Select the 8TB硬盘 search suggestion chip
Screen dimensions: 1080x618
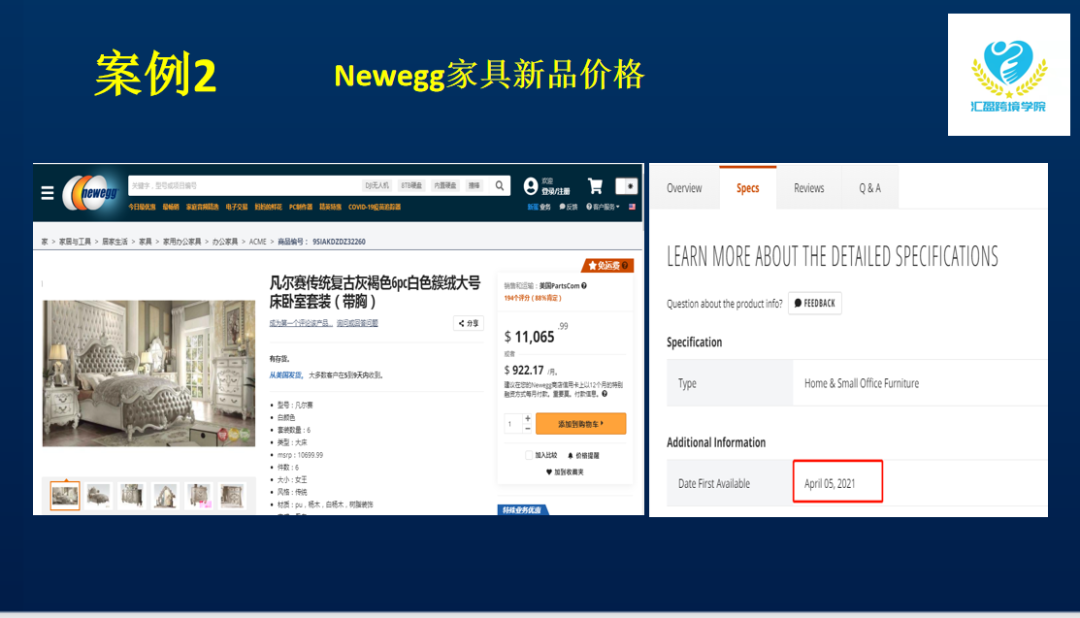[x=411, y=185]
